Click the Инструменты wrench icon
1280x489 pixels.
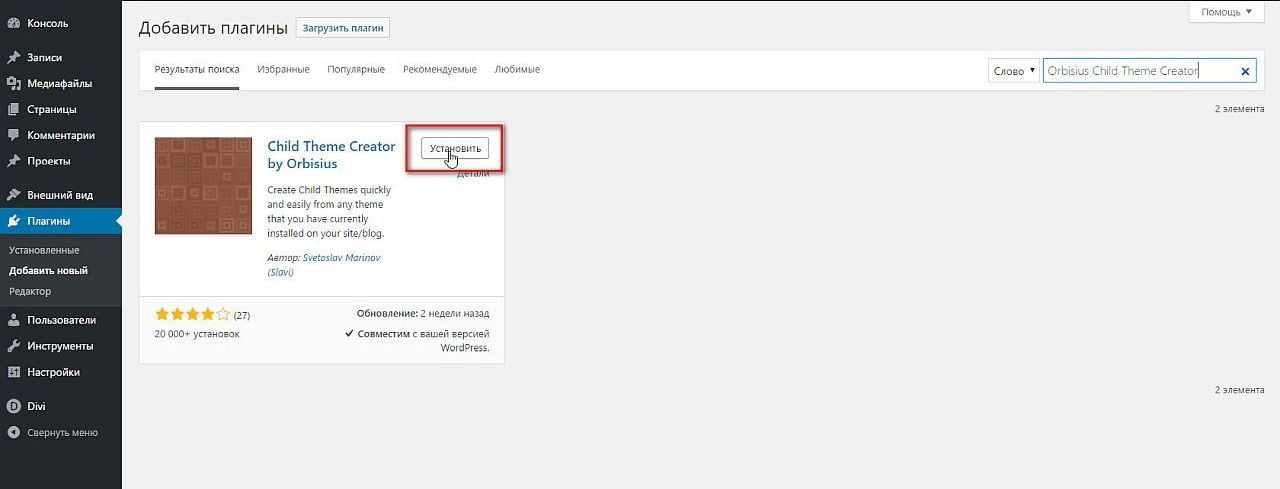pos(14,346)
